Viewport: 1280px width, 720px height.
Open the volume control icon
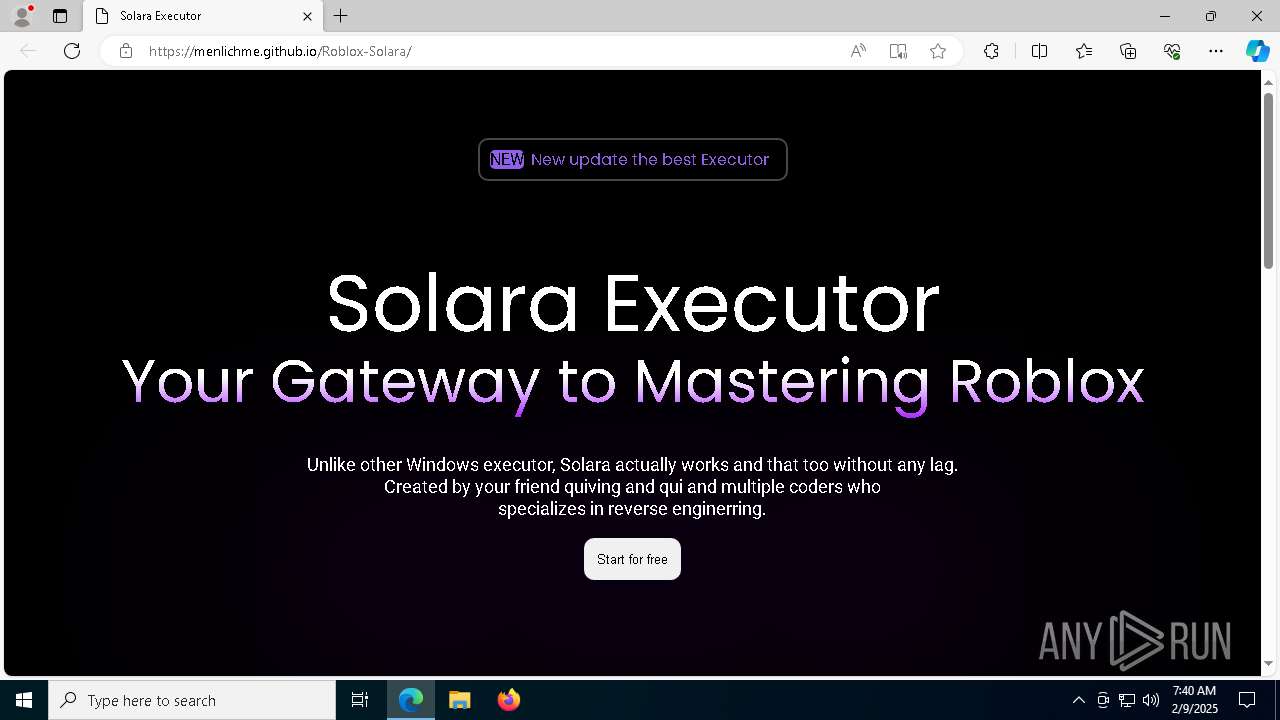point(1151,700)
